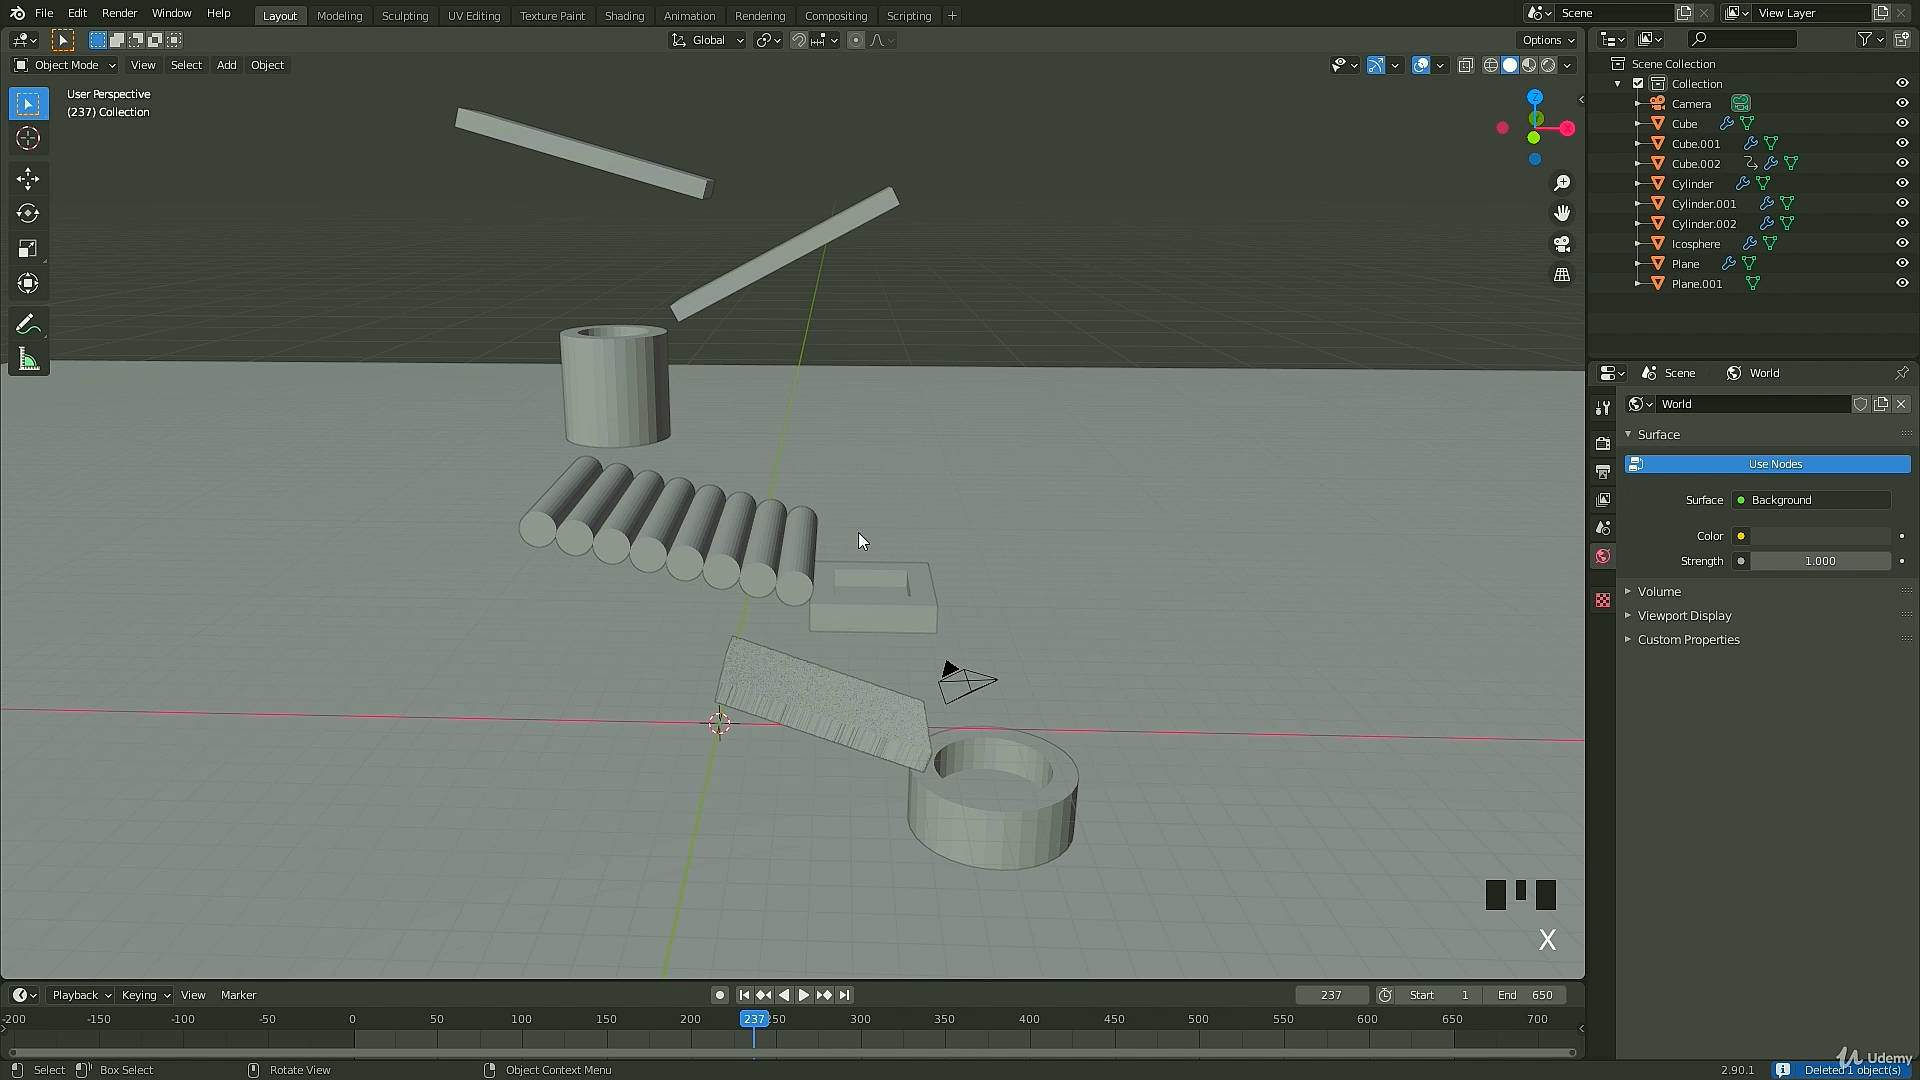Open the World properties tab icon
Viewport: 1920px width, 1080px height.
1603,556
